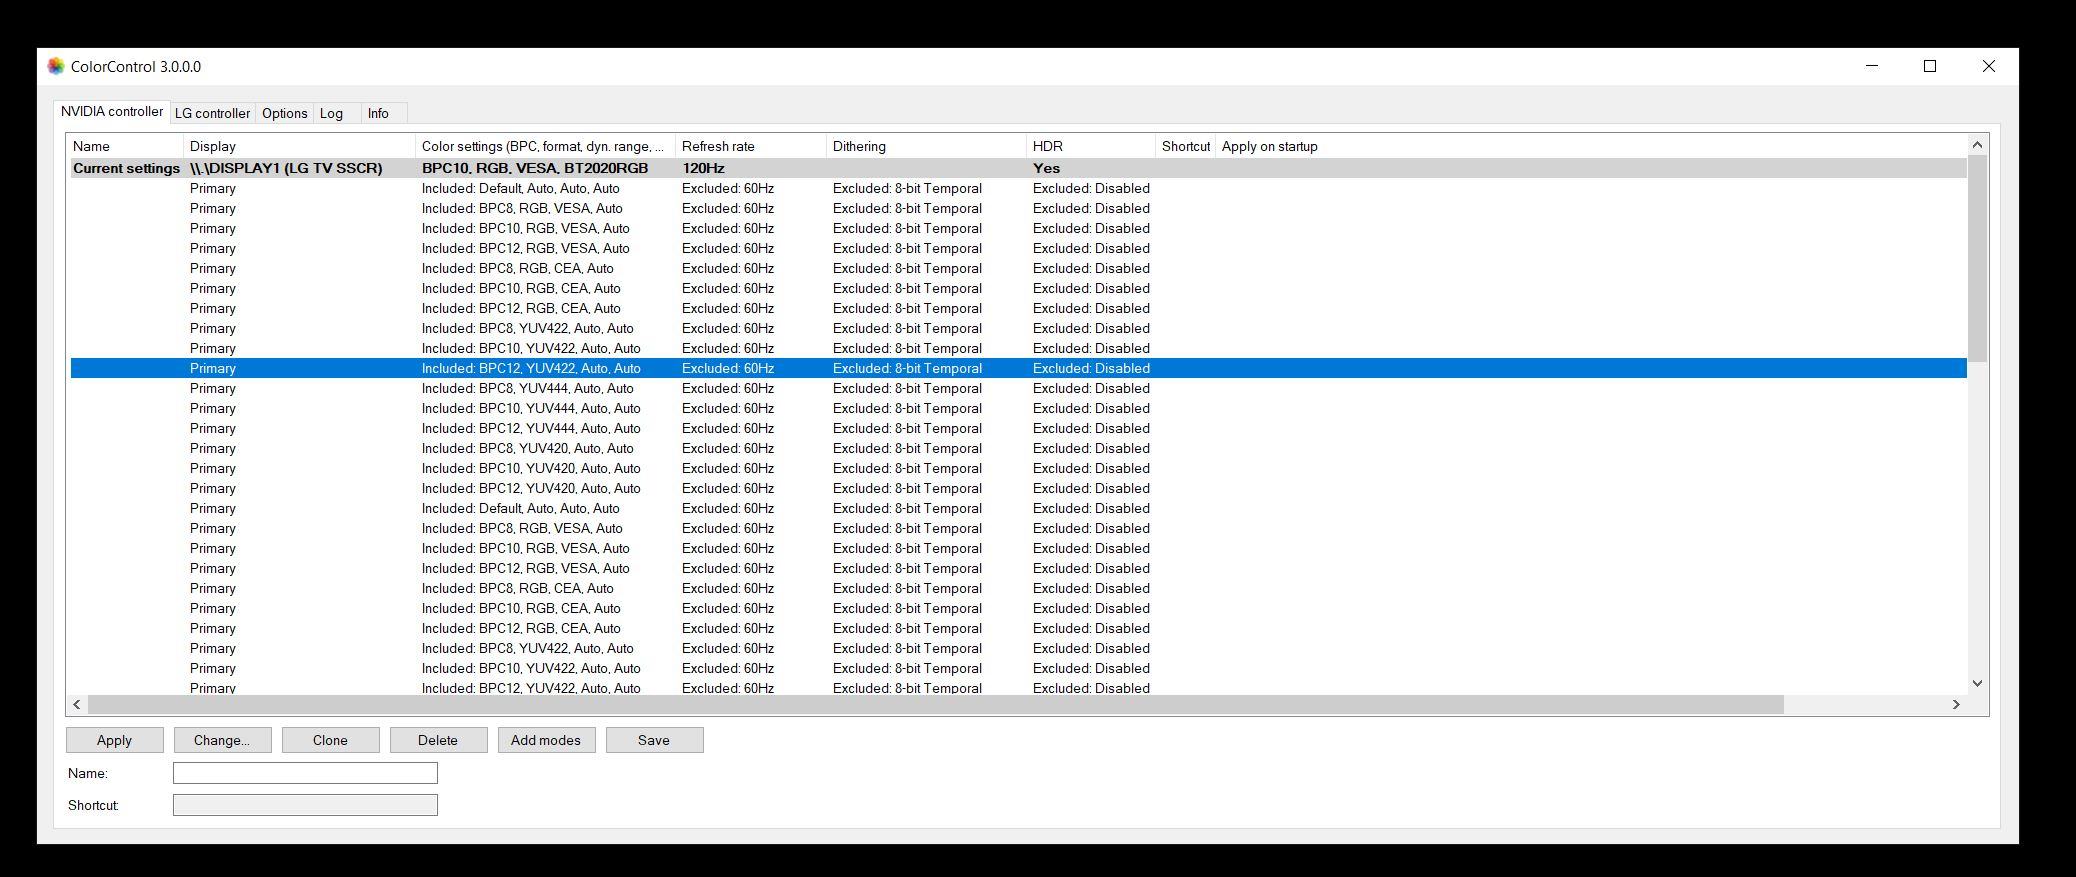
Task: Click the vertical scrollbar thumb
Action: [1977, 258]
